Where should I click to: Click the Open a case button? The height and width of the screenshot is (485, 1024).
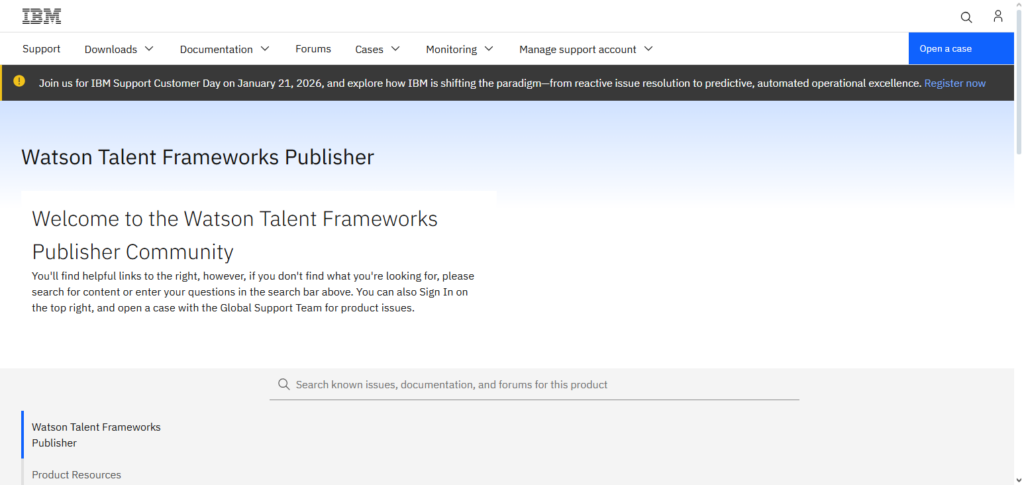[x=961, y=49]
